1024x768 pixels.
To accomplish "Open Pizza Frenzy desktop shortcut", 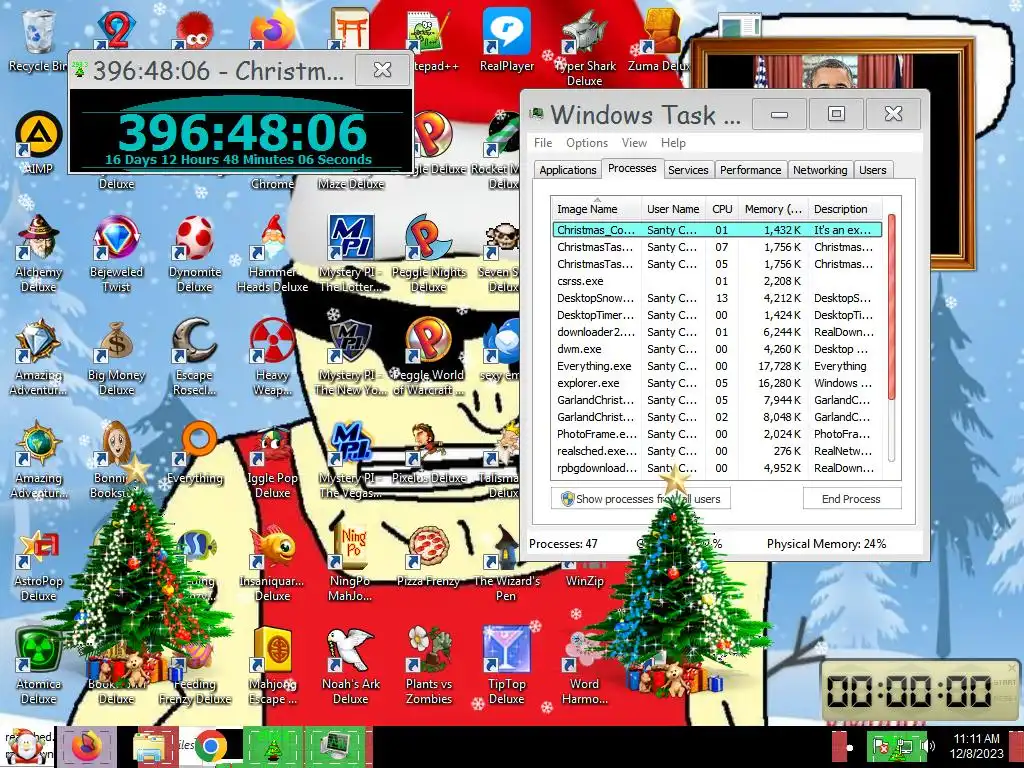I will (x=428, y=556).
